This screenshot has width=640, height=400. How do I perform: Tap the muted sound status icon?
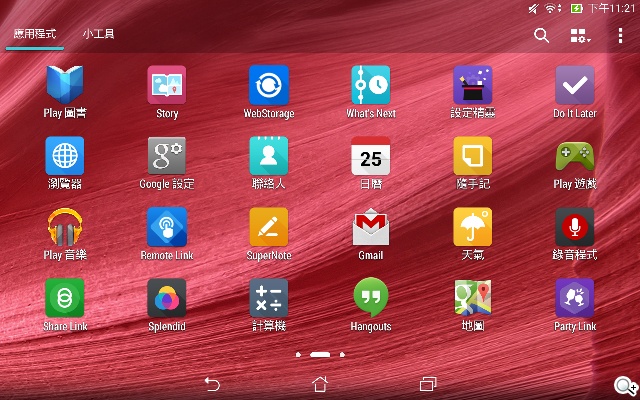coord(533,9)
